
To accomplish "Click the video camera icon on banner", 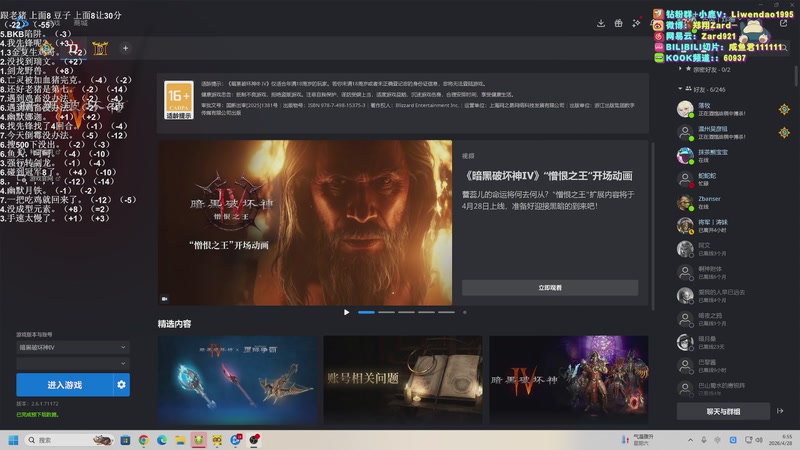I will [165, 298].
